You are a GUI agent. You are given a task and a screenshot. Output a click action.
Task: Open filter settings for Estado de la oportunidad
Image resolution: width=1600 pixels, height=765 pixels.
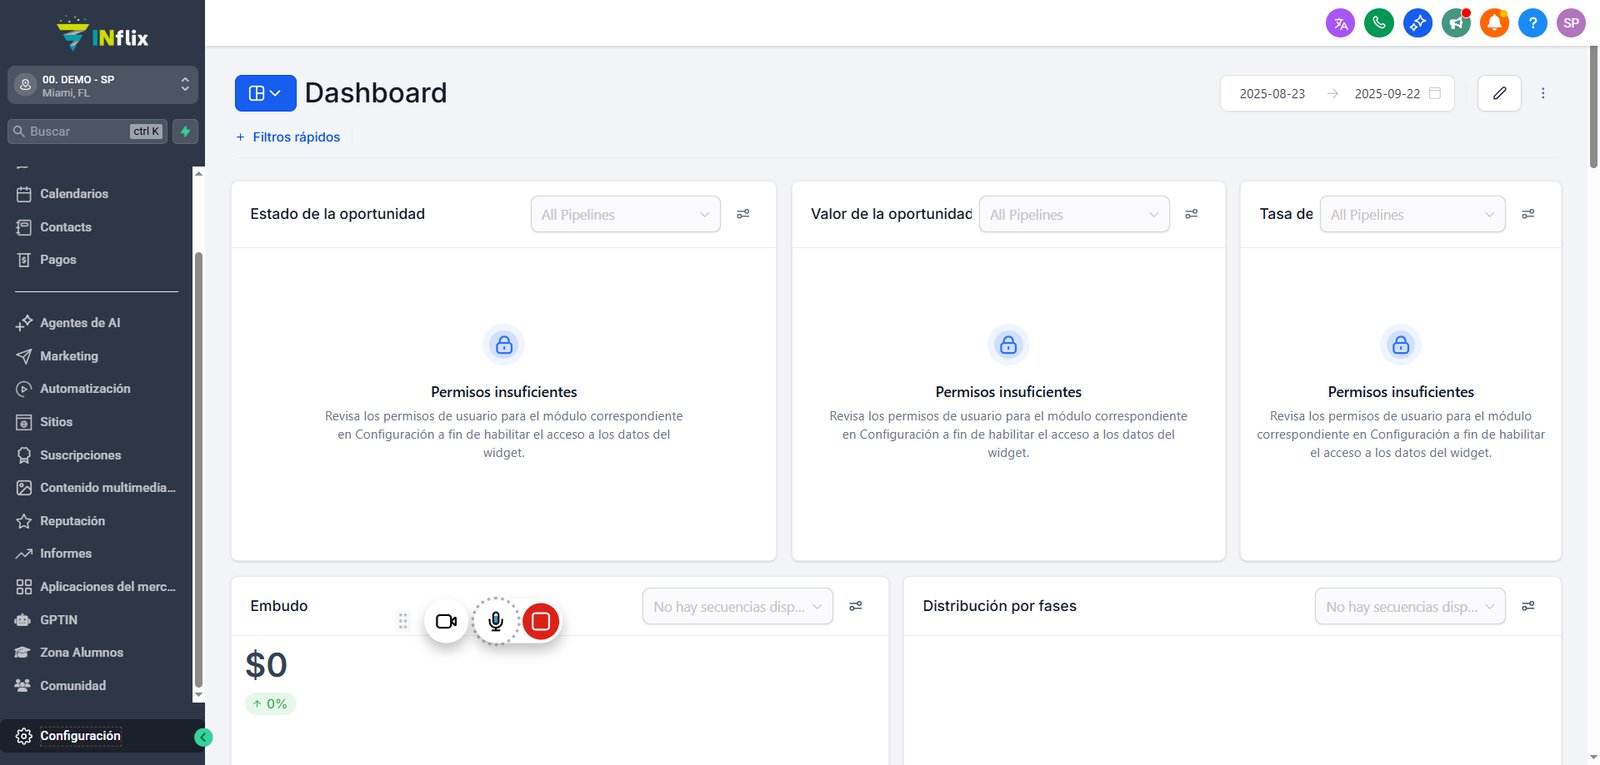743,214
